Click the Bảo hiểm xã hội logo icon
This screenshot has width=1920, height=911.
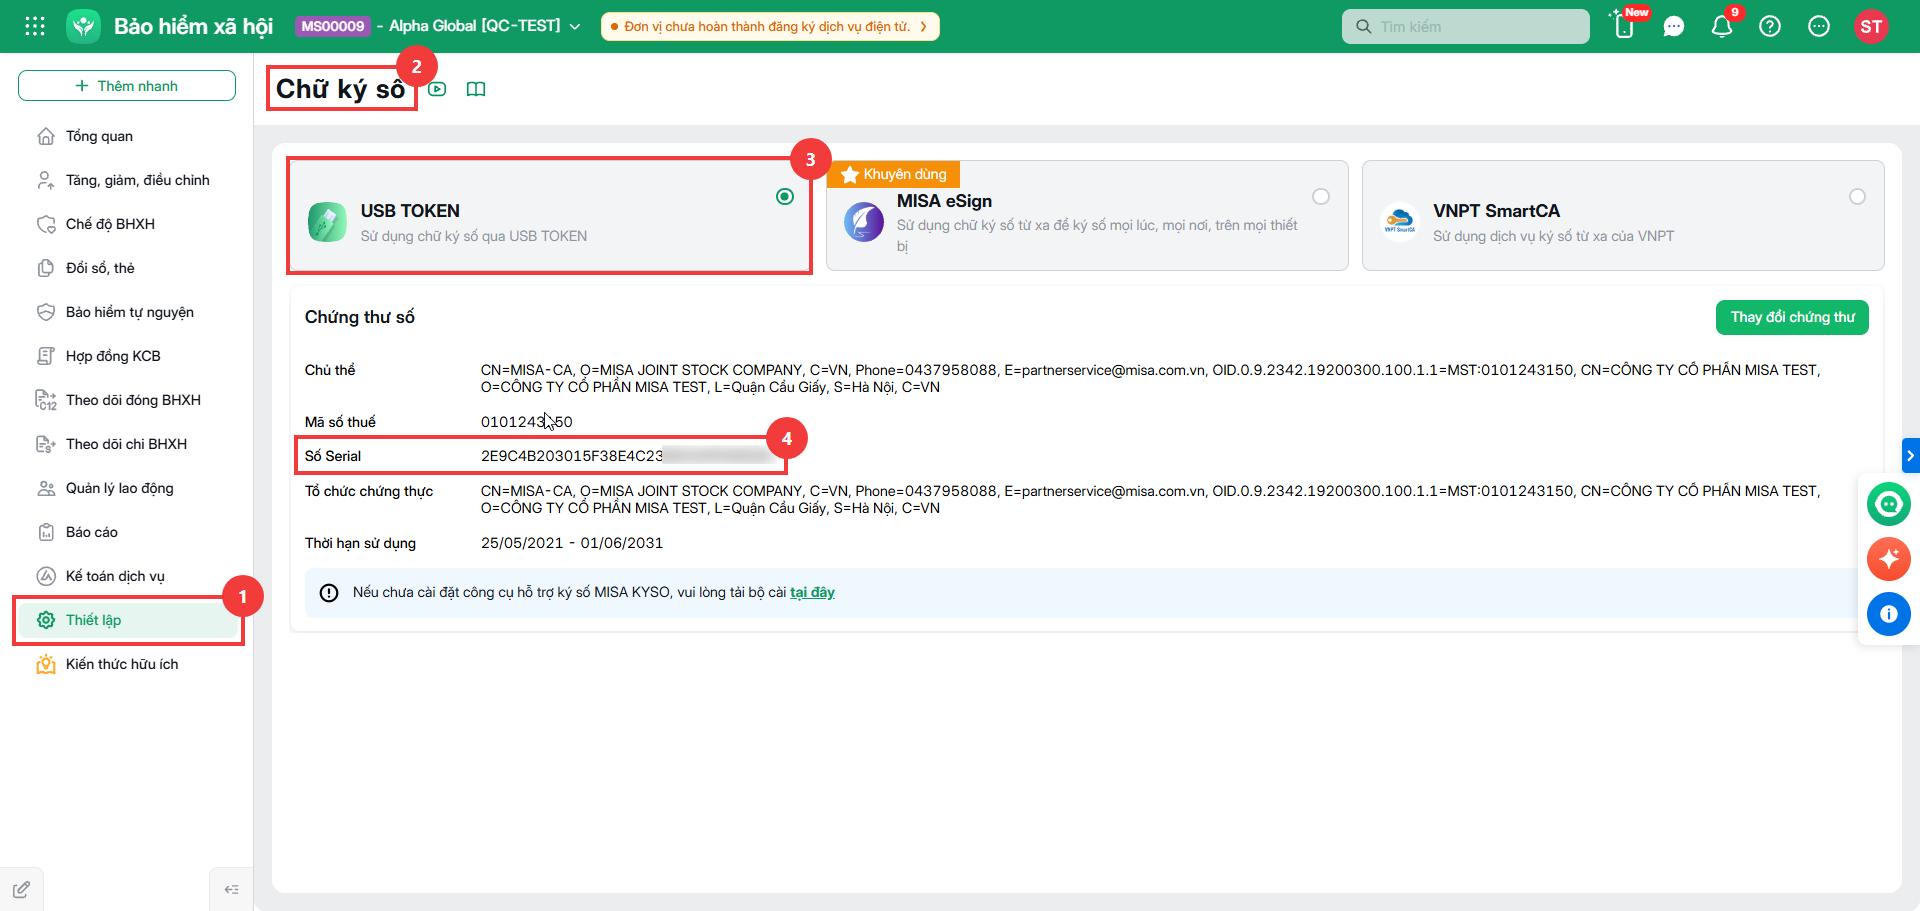coord(84,26)
